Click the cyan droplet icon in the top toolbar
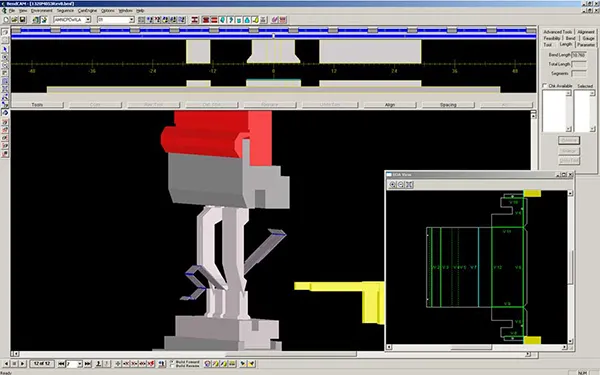 (x=247, y=20)
